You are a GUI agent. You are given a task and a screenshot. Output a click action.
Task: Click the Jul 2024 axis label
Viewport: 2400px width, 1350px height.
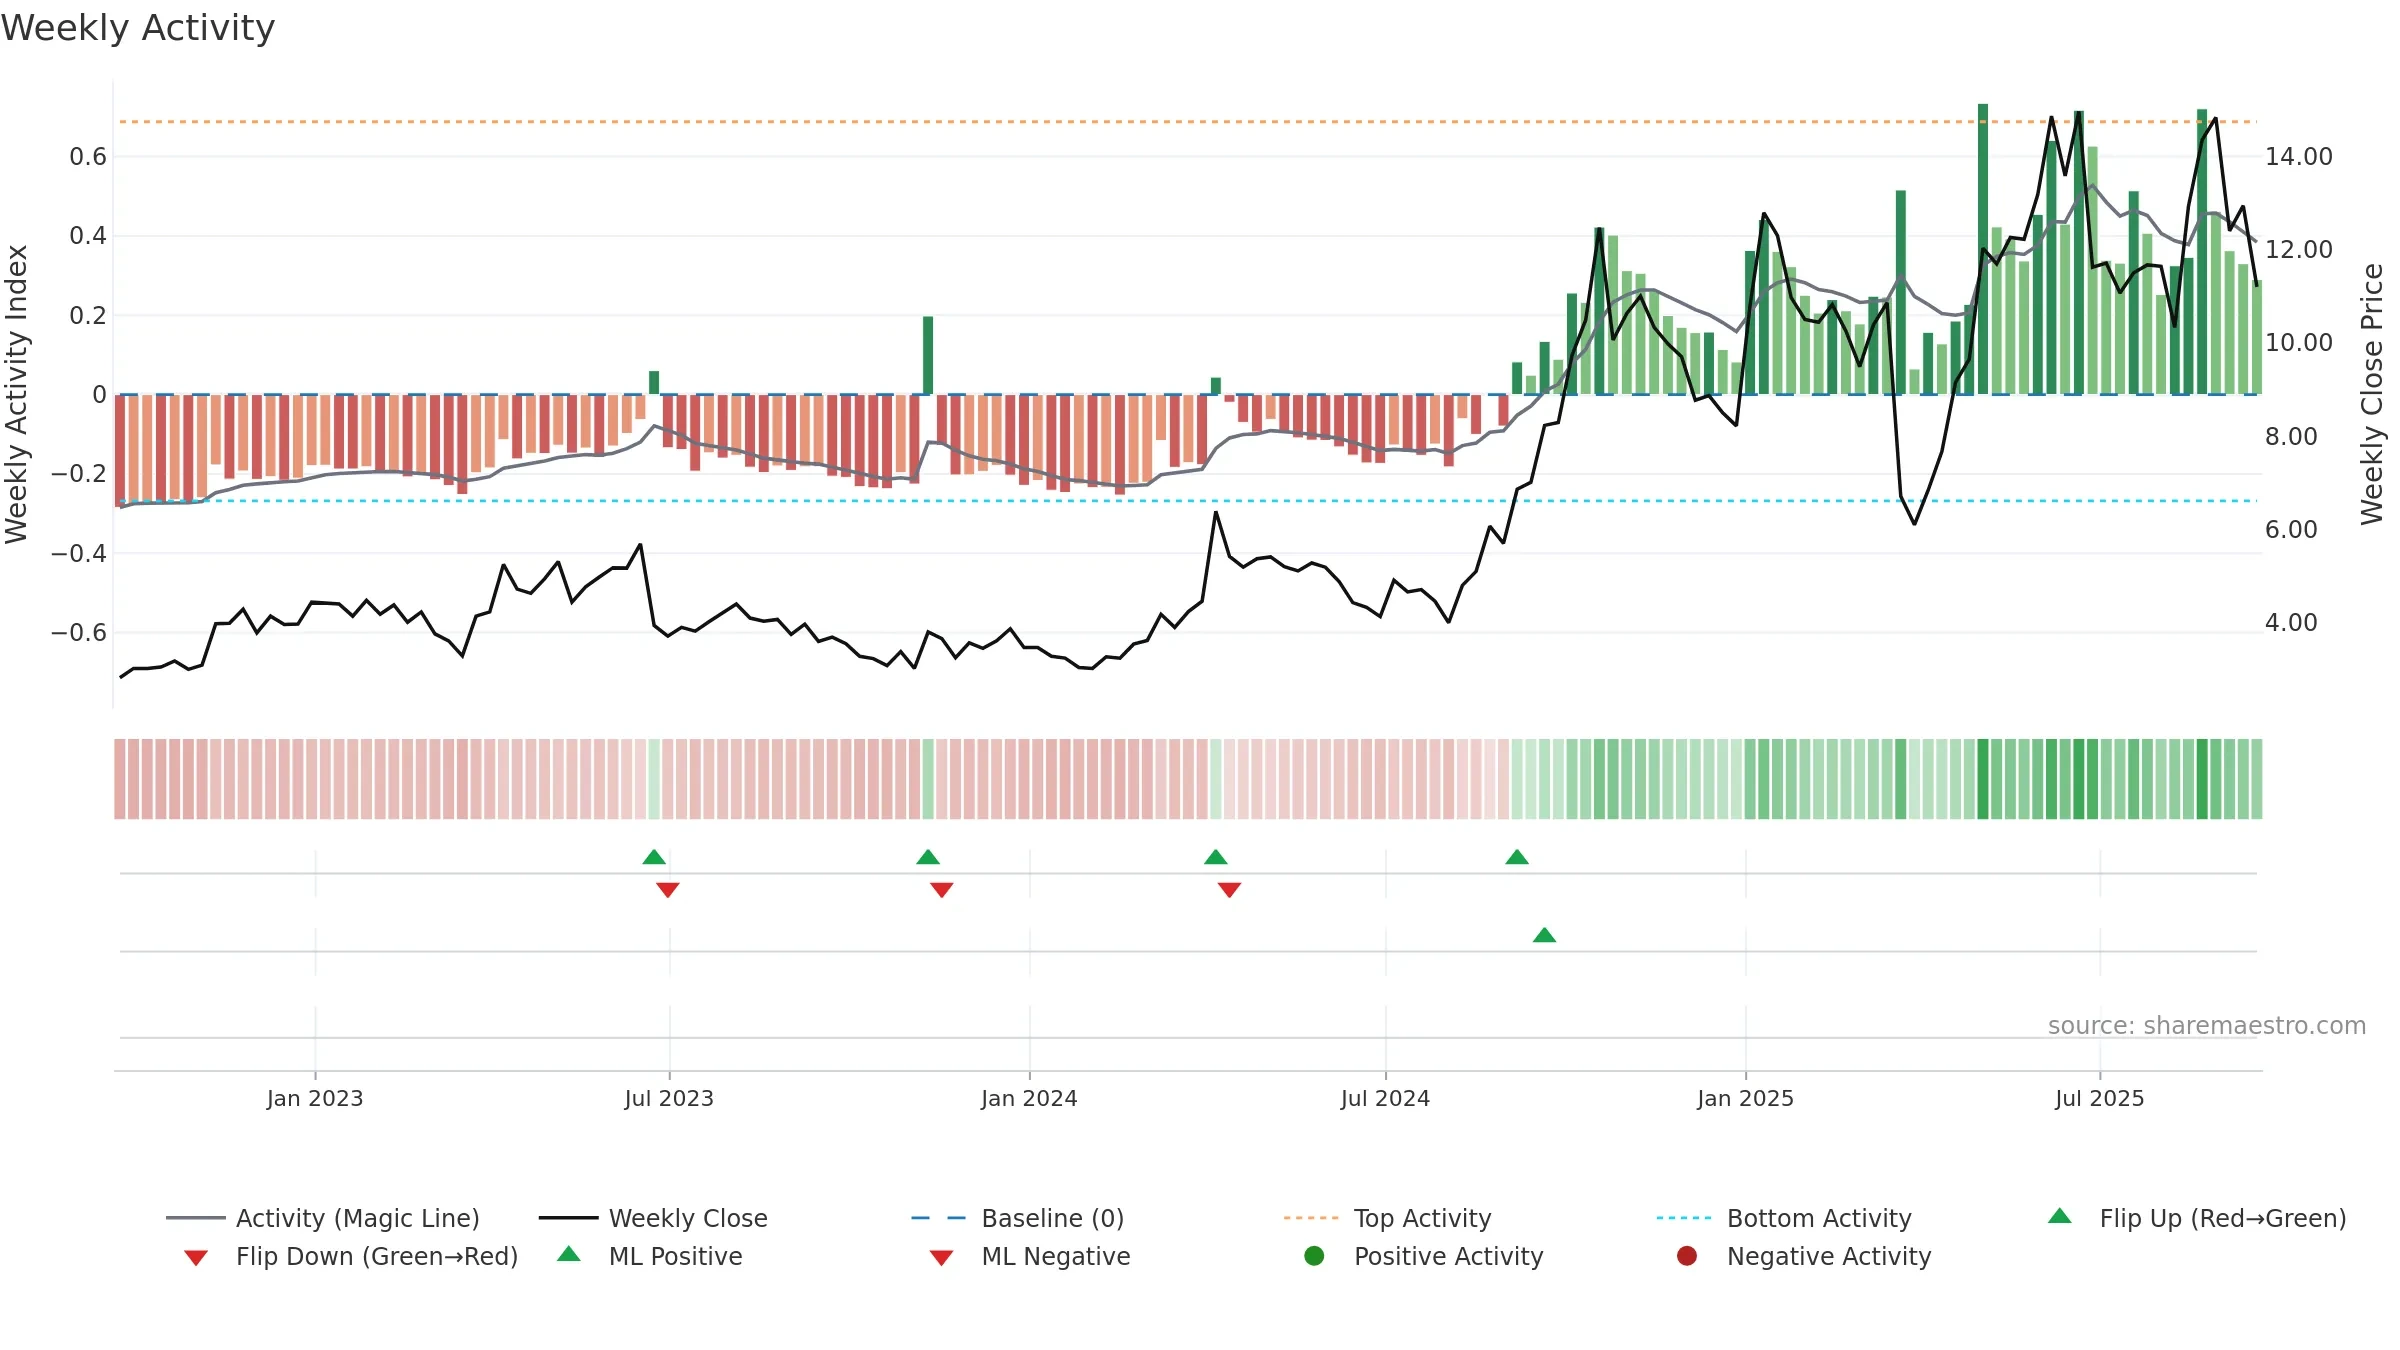coord(1385,1098)
